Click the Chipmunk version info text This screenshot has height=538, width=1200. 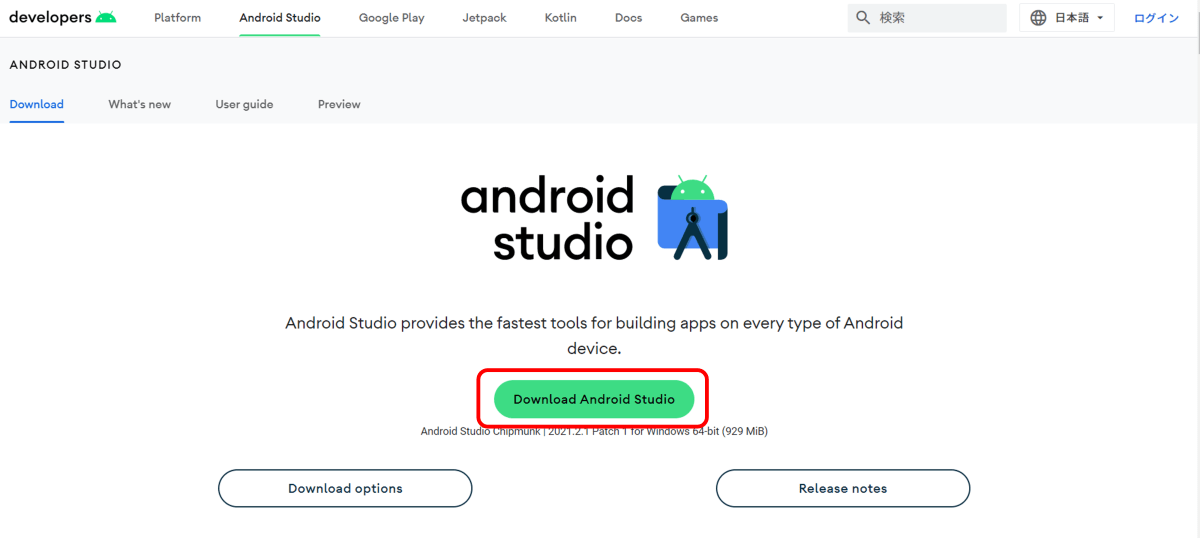594,431
